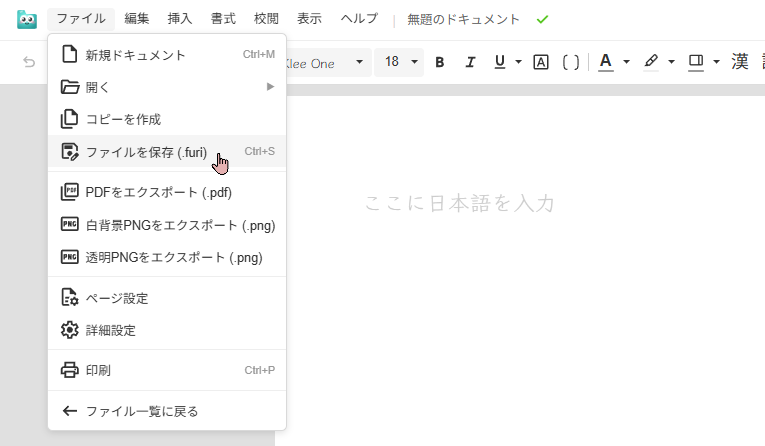Screen dimensions: 765x446
Task: Click the transparent PNG icon
Action: point(69,257)
